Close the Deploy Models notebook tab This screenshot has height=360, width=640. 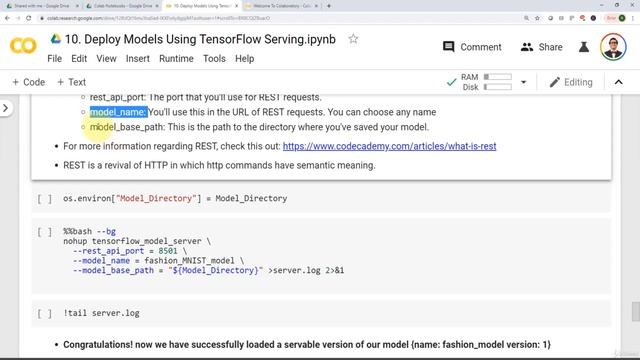click(x=236, y=6)
